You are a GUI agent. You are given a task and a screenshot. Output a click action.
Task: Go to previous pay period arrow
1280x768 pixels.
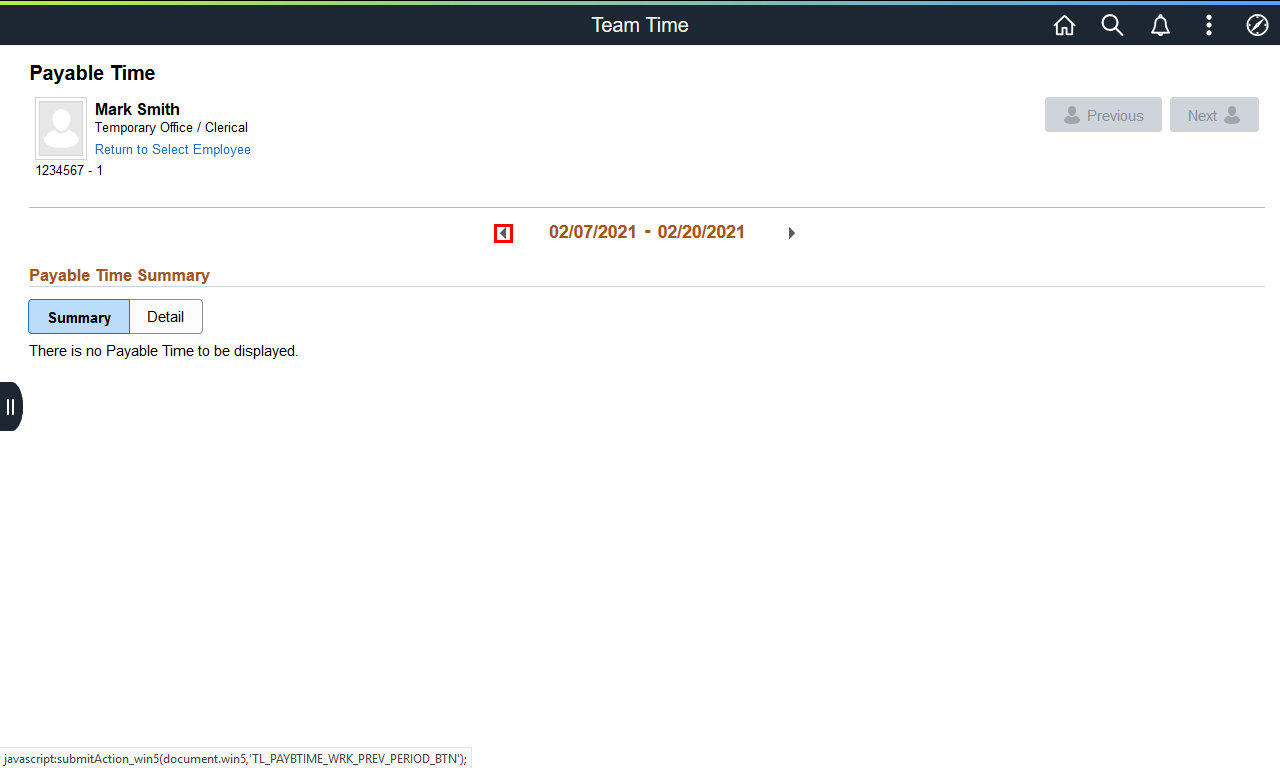pos(503,233)
